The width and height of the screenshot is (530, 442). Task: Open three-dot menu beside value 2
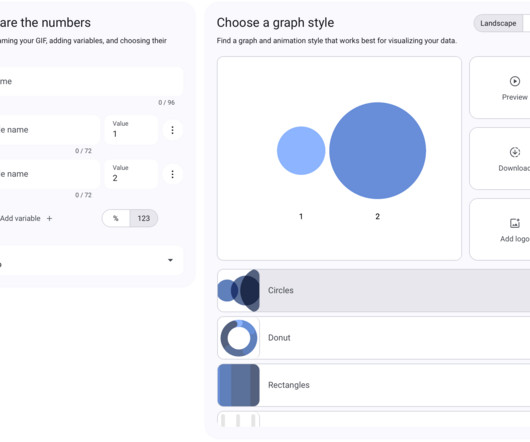click(172, 174)
